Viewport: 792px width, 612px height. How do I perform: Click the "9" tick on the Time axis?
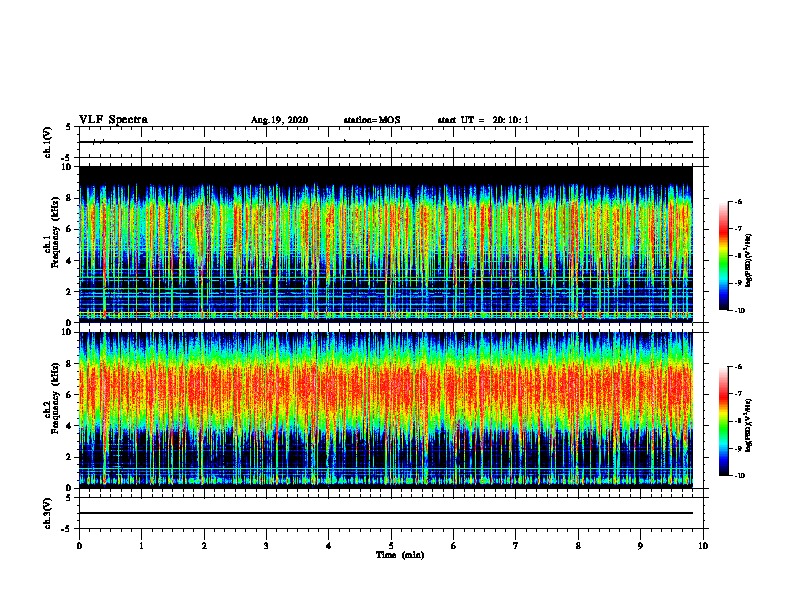point(640,546)
